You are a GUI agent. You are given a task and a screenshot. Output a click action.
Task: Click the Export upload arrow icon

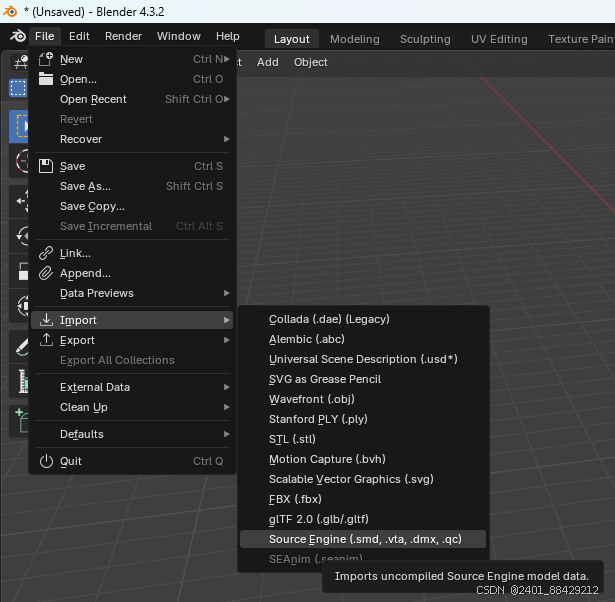coord(46,340)
